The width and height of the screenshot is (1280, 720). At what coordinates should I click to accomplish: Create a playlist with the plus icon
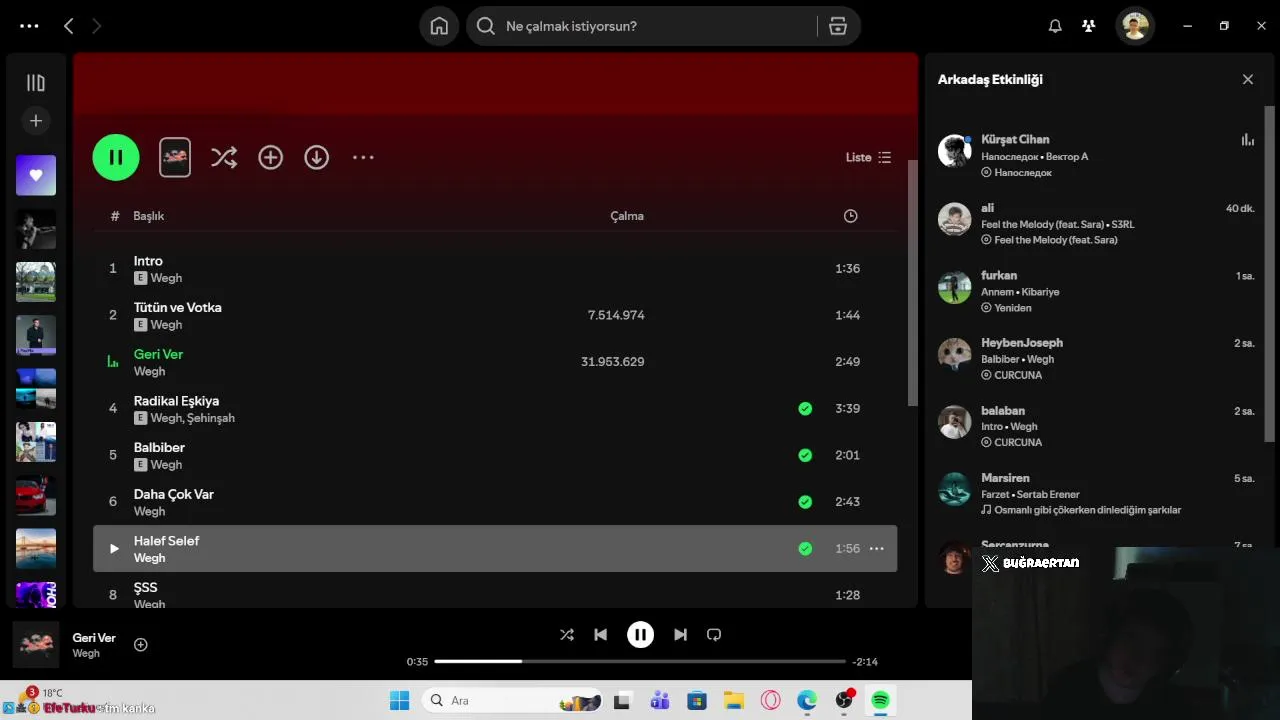tap(36, 121)
